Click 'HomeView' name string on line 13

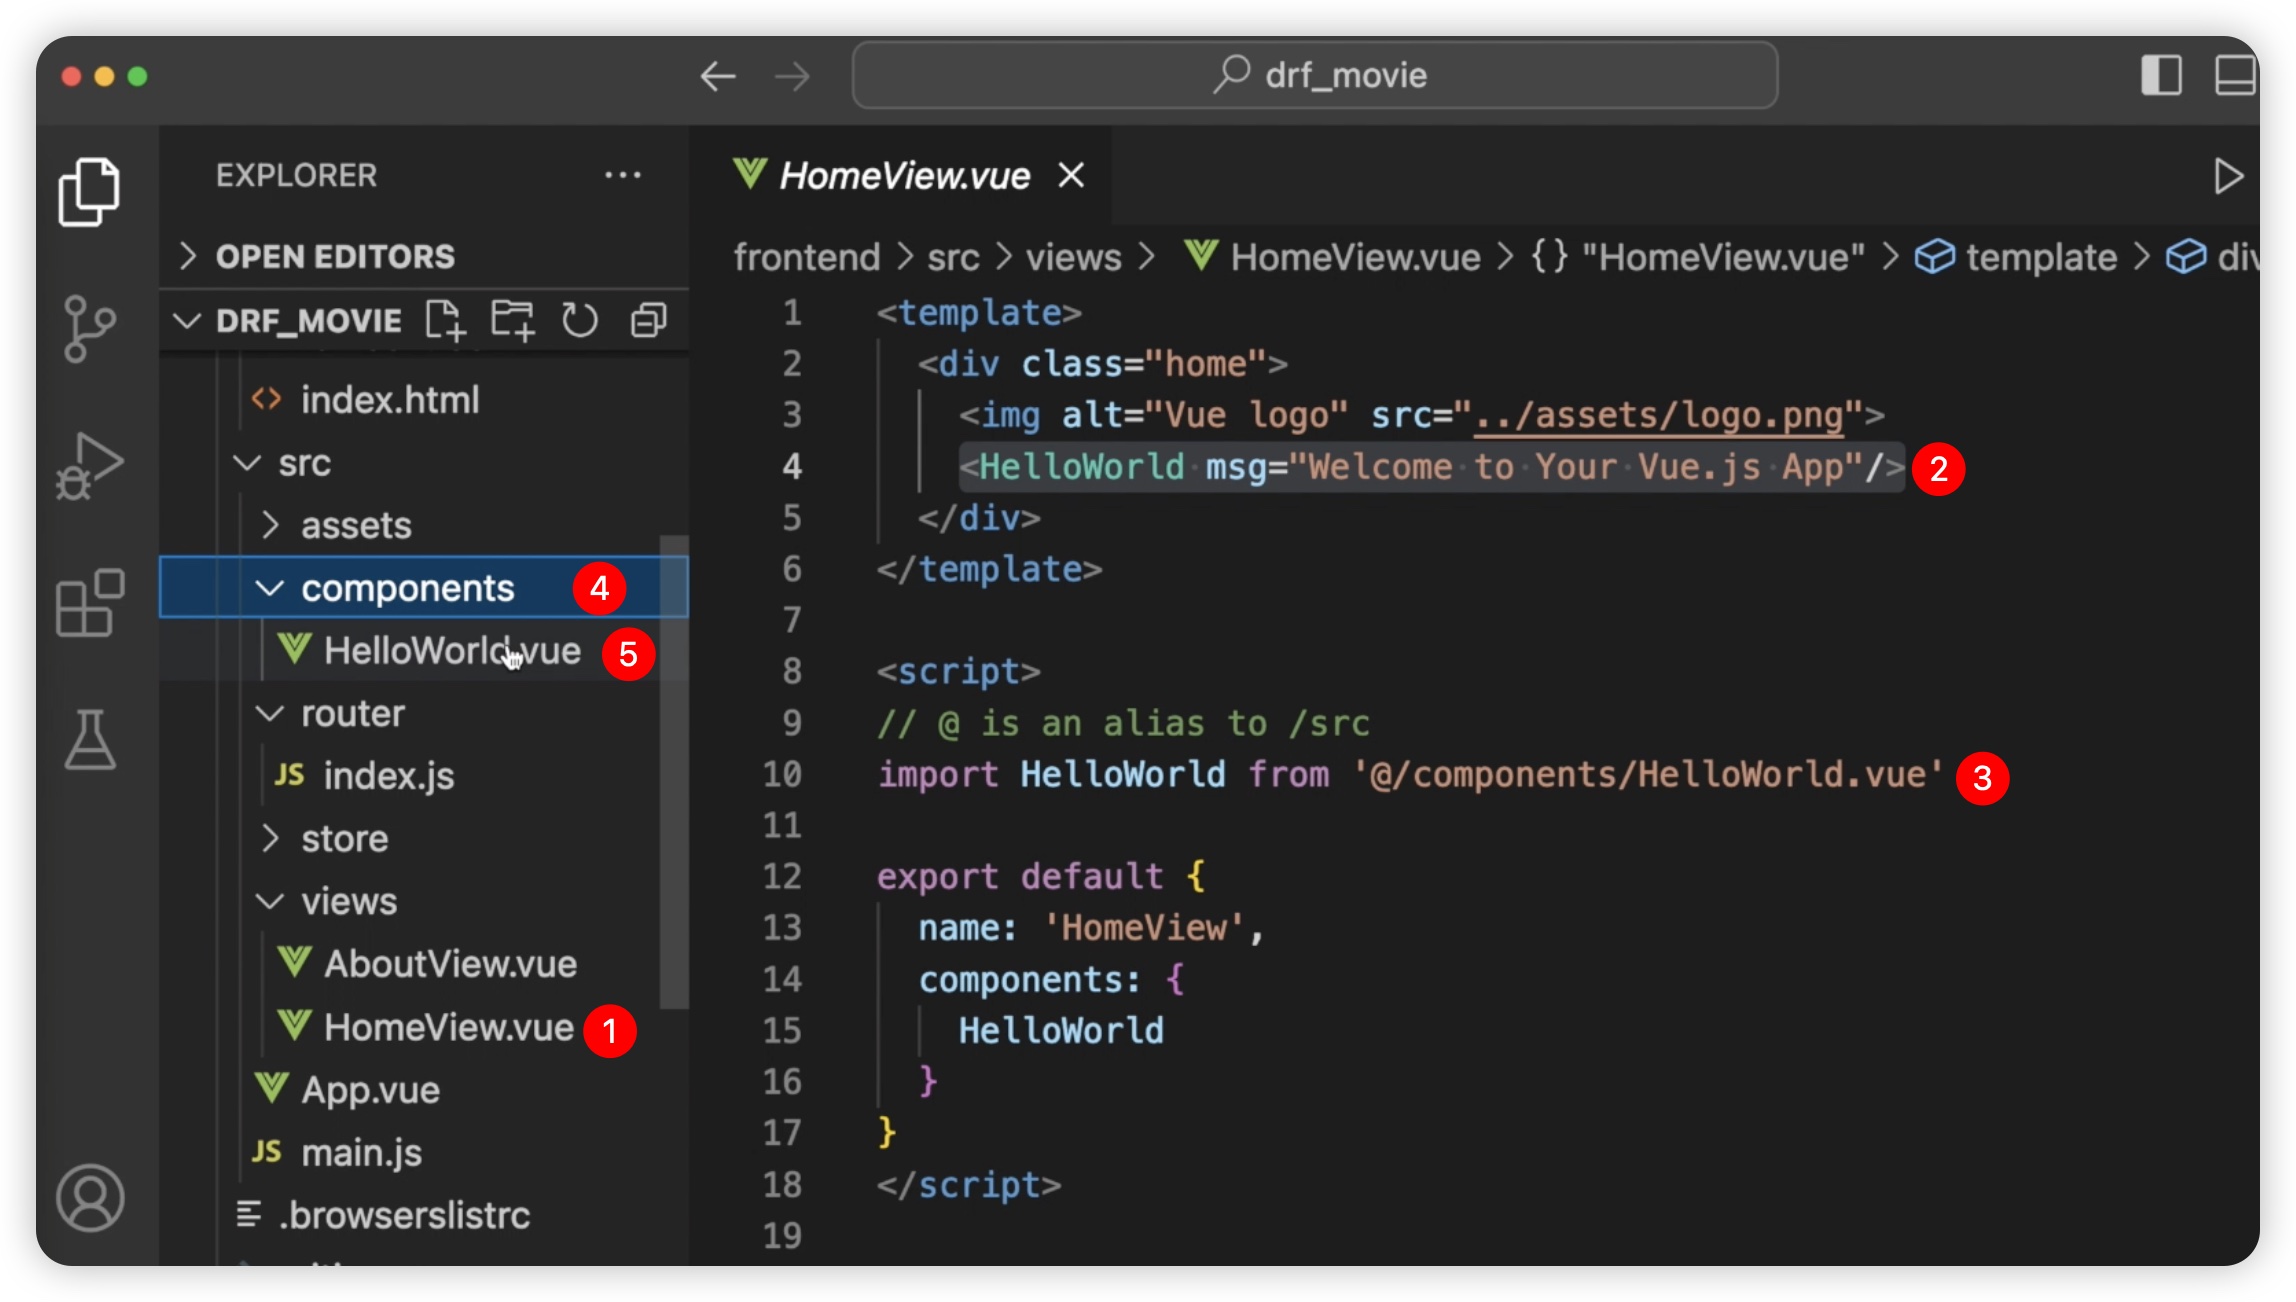[x=1143, y=928]
